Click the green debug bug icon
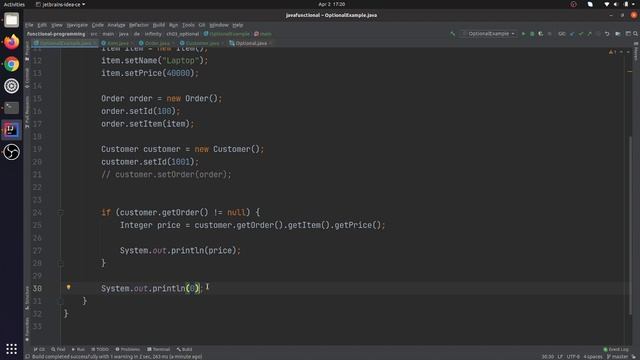Viewport: 640px width, 360px height. click(532, 34)
